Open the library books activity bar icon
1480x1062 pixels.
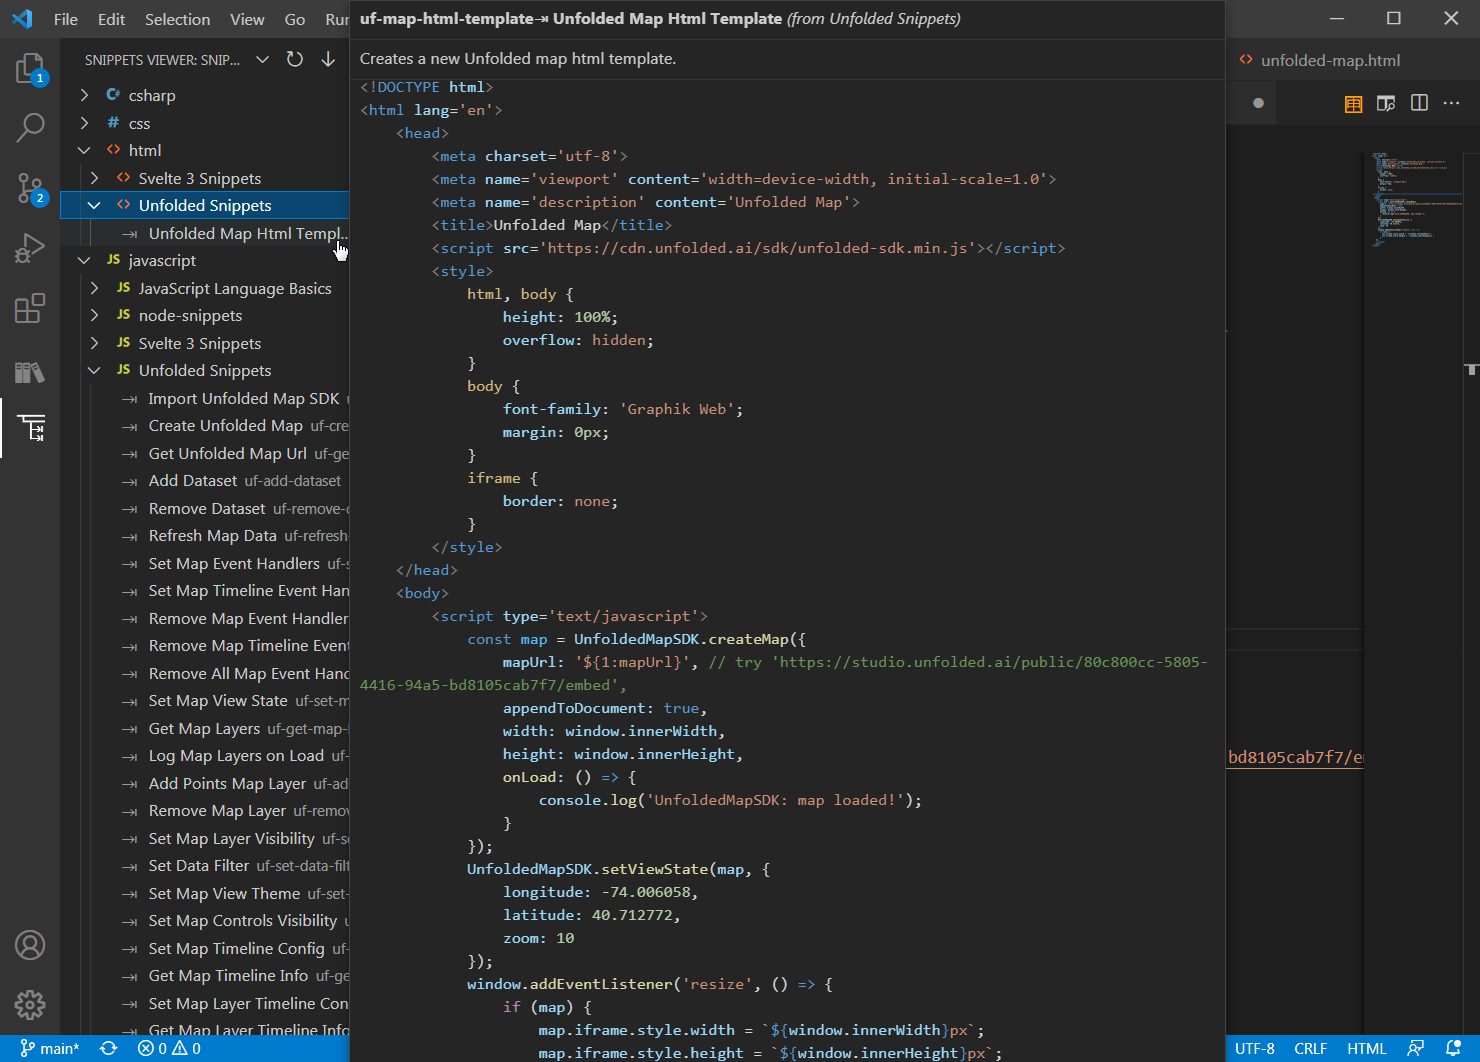30,372
